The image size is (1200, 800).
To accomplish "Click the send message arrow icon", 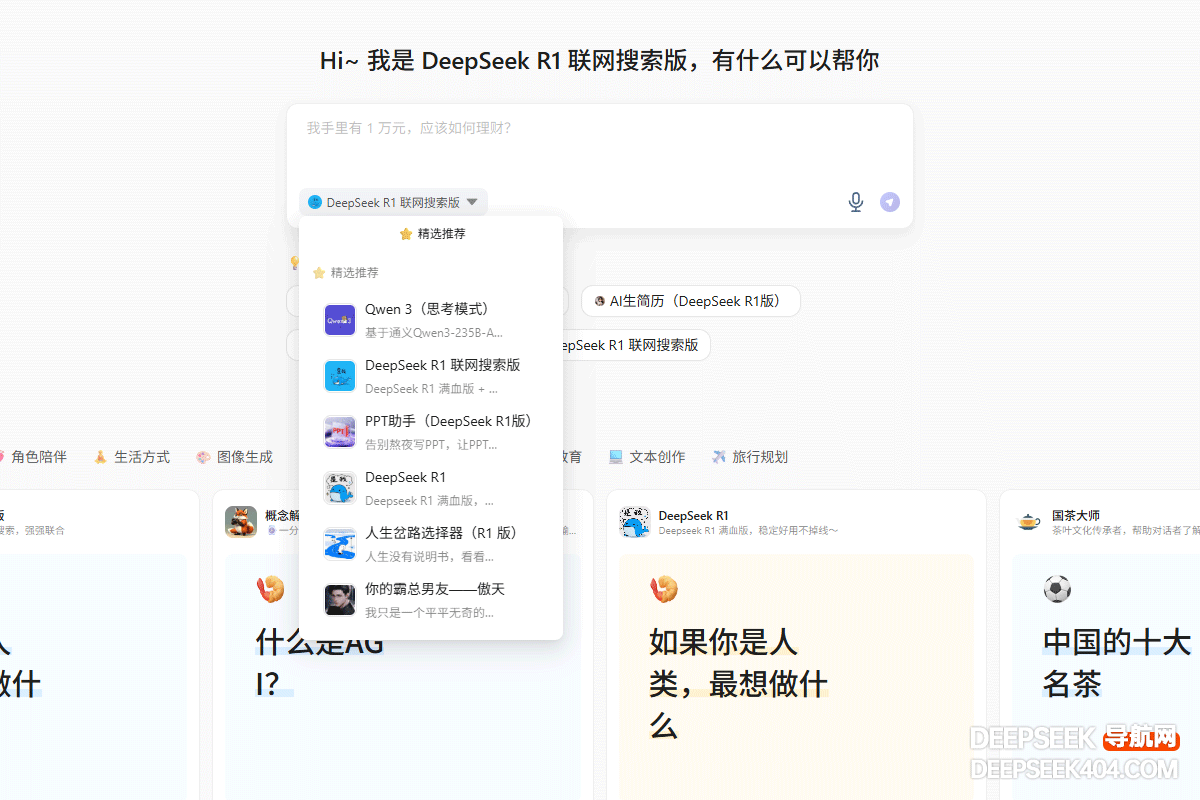I will click(x=890, y=202).
